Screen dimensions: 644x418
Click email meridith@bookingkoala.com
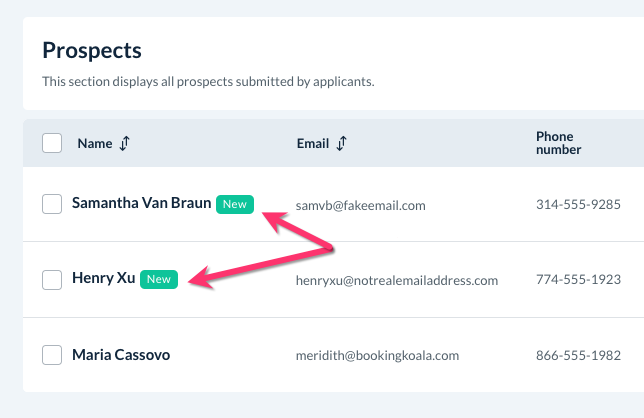377,355
